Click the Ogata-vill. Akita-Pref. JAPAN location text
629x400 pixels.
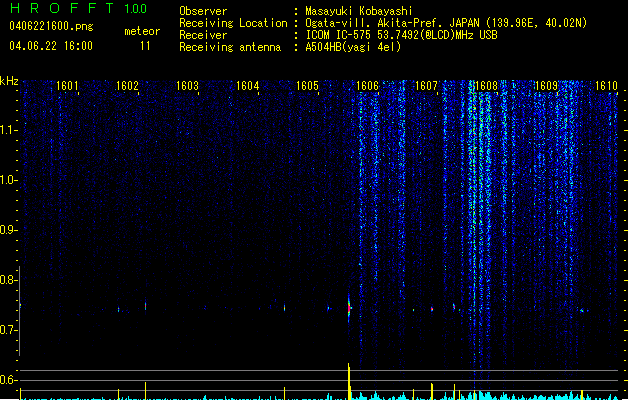click(x=446, y=23)
